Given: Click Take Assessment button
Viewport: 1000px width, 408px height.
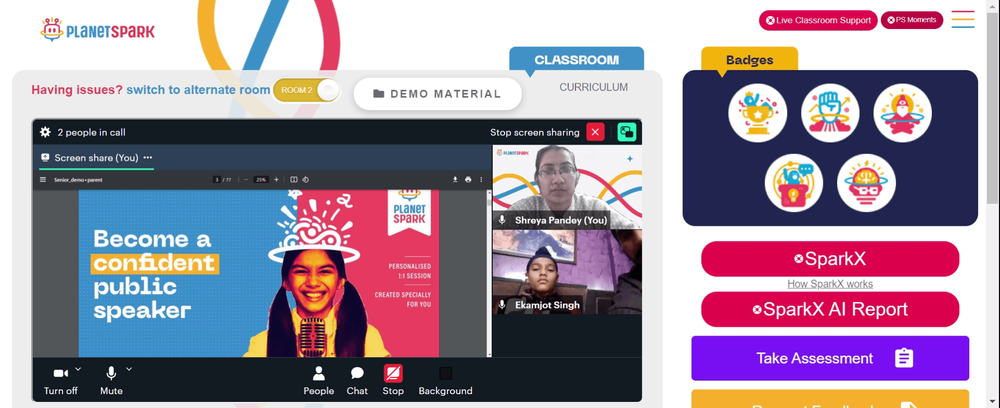Looking at the screenshot, I should [830, 358].
